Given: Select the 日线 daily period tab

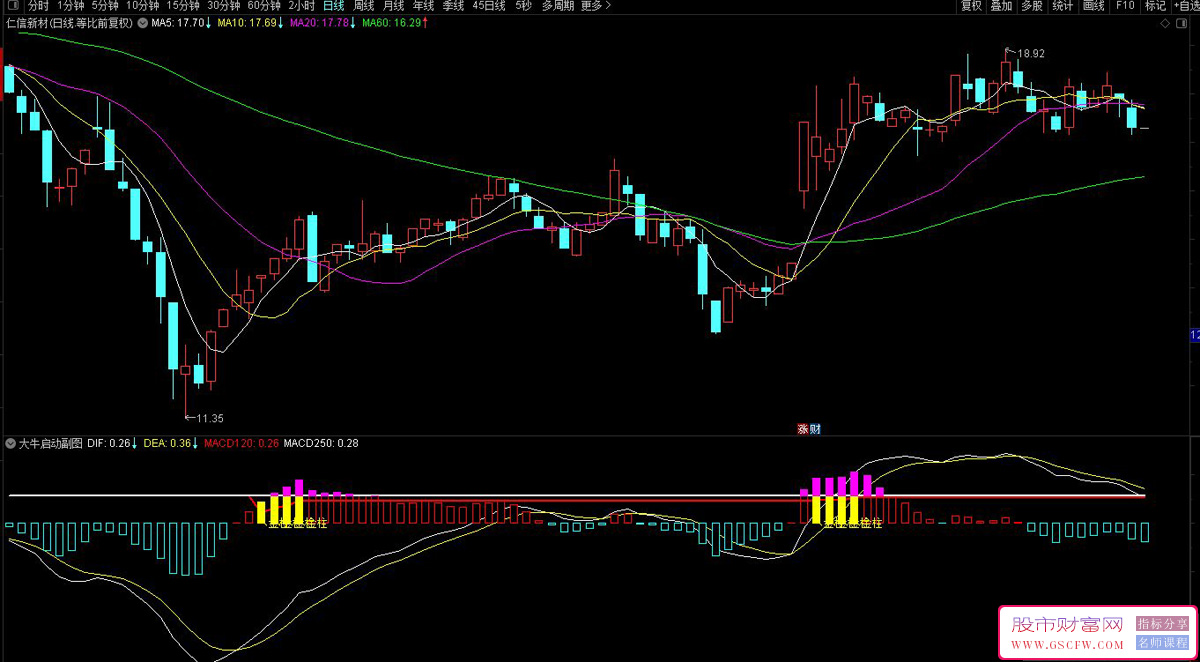Looking at the screenshot, I should [333, 6].
